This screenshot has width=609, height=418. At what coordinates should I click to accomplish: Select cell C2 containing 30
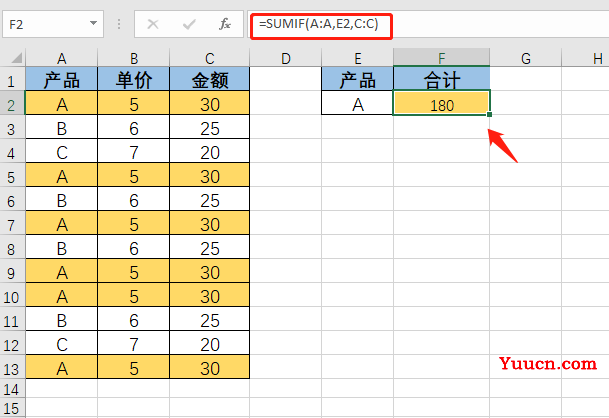pos(210,104)
